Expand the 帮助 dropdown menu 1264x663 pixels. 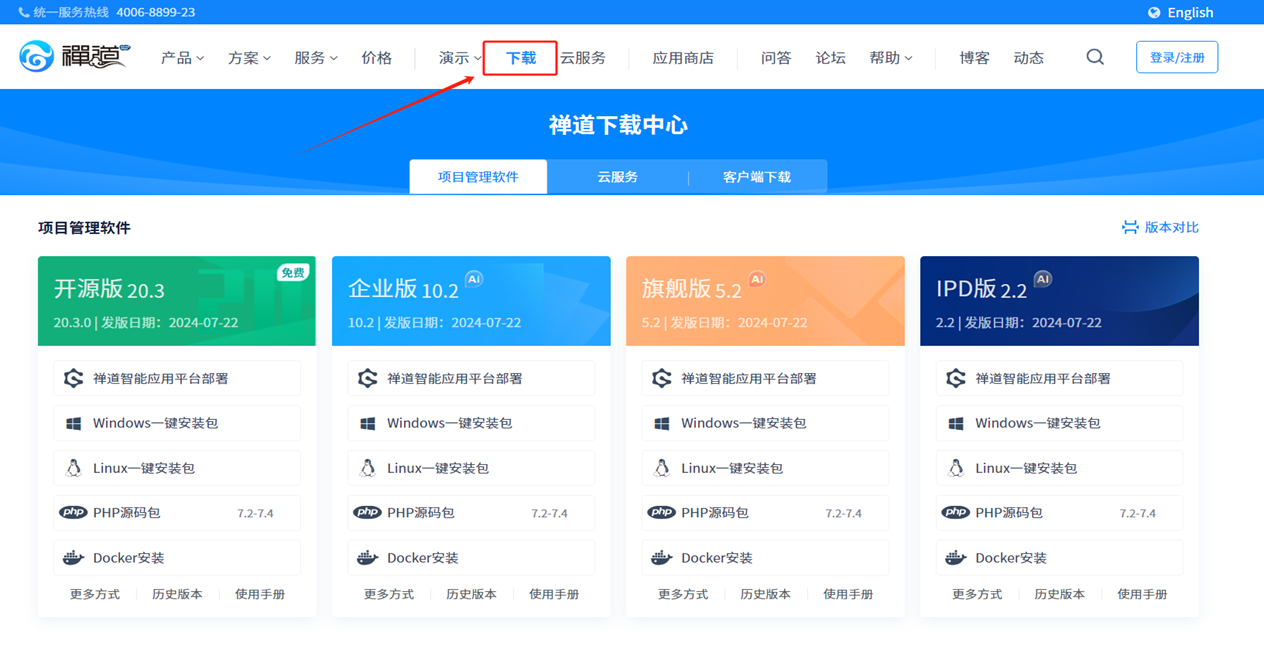(x=890, y=58)
